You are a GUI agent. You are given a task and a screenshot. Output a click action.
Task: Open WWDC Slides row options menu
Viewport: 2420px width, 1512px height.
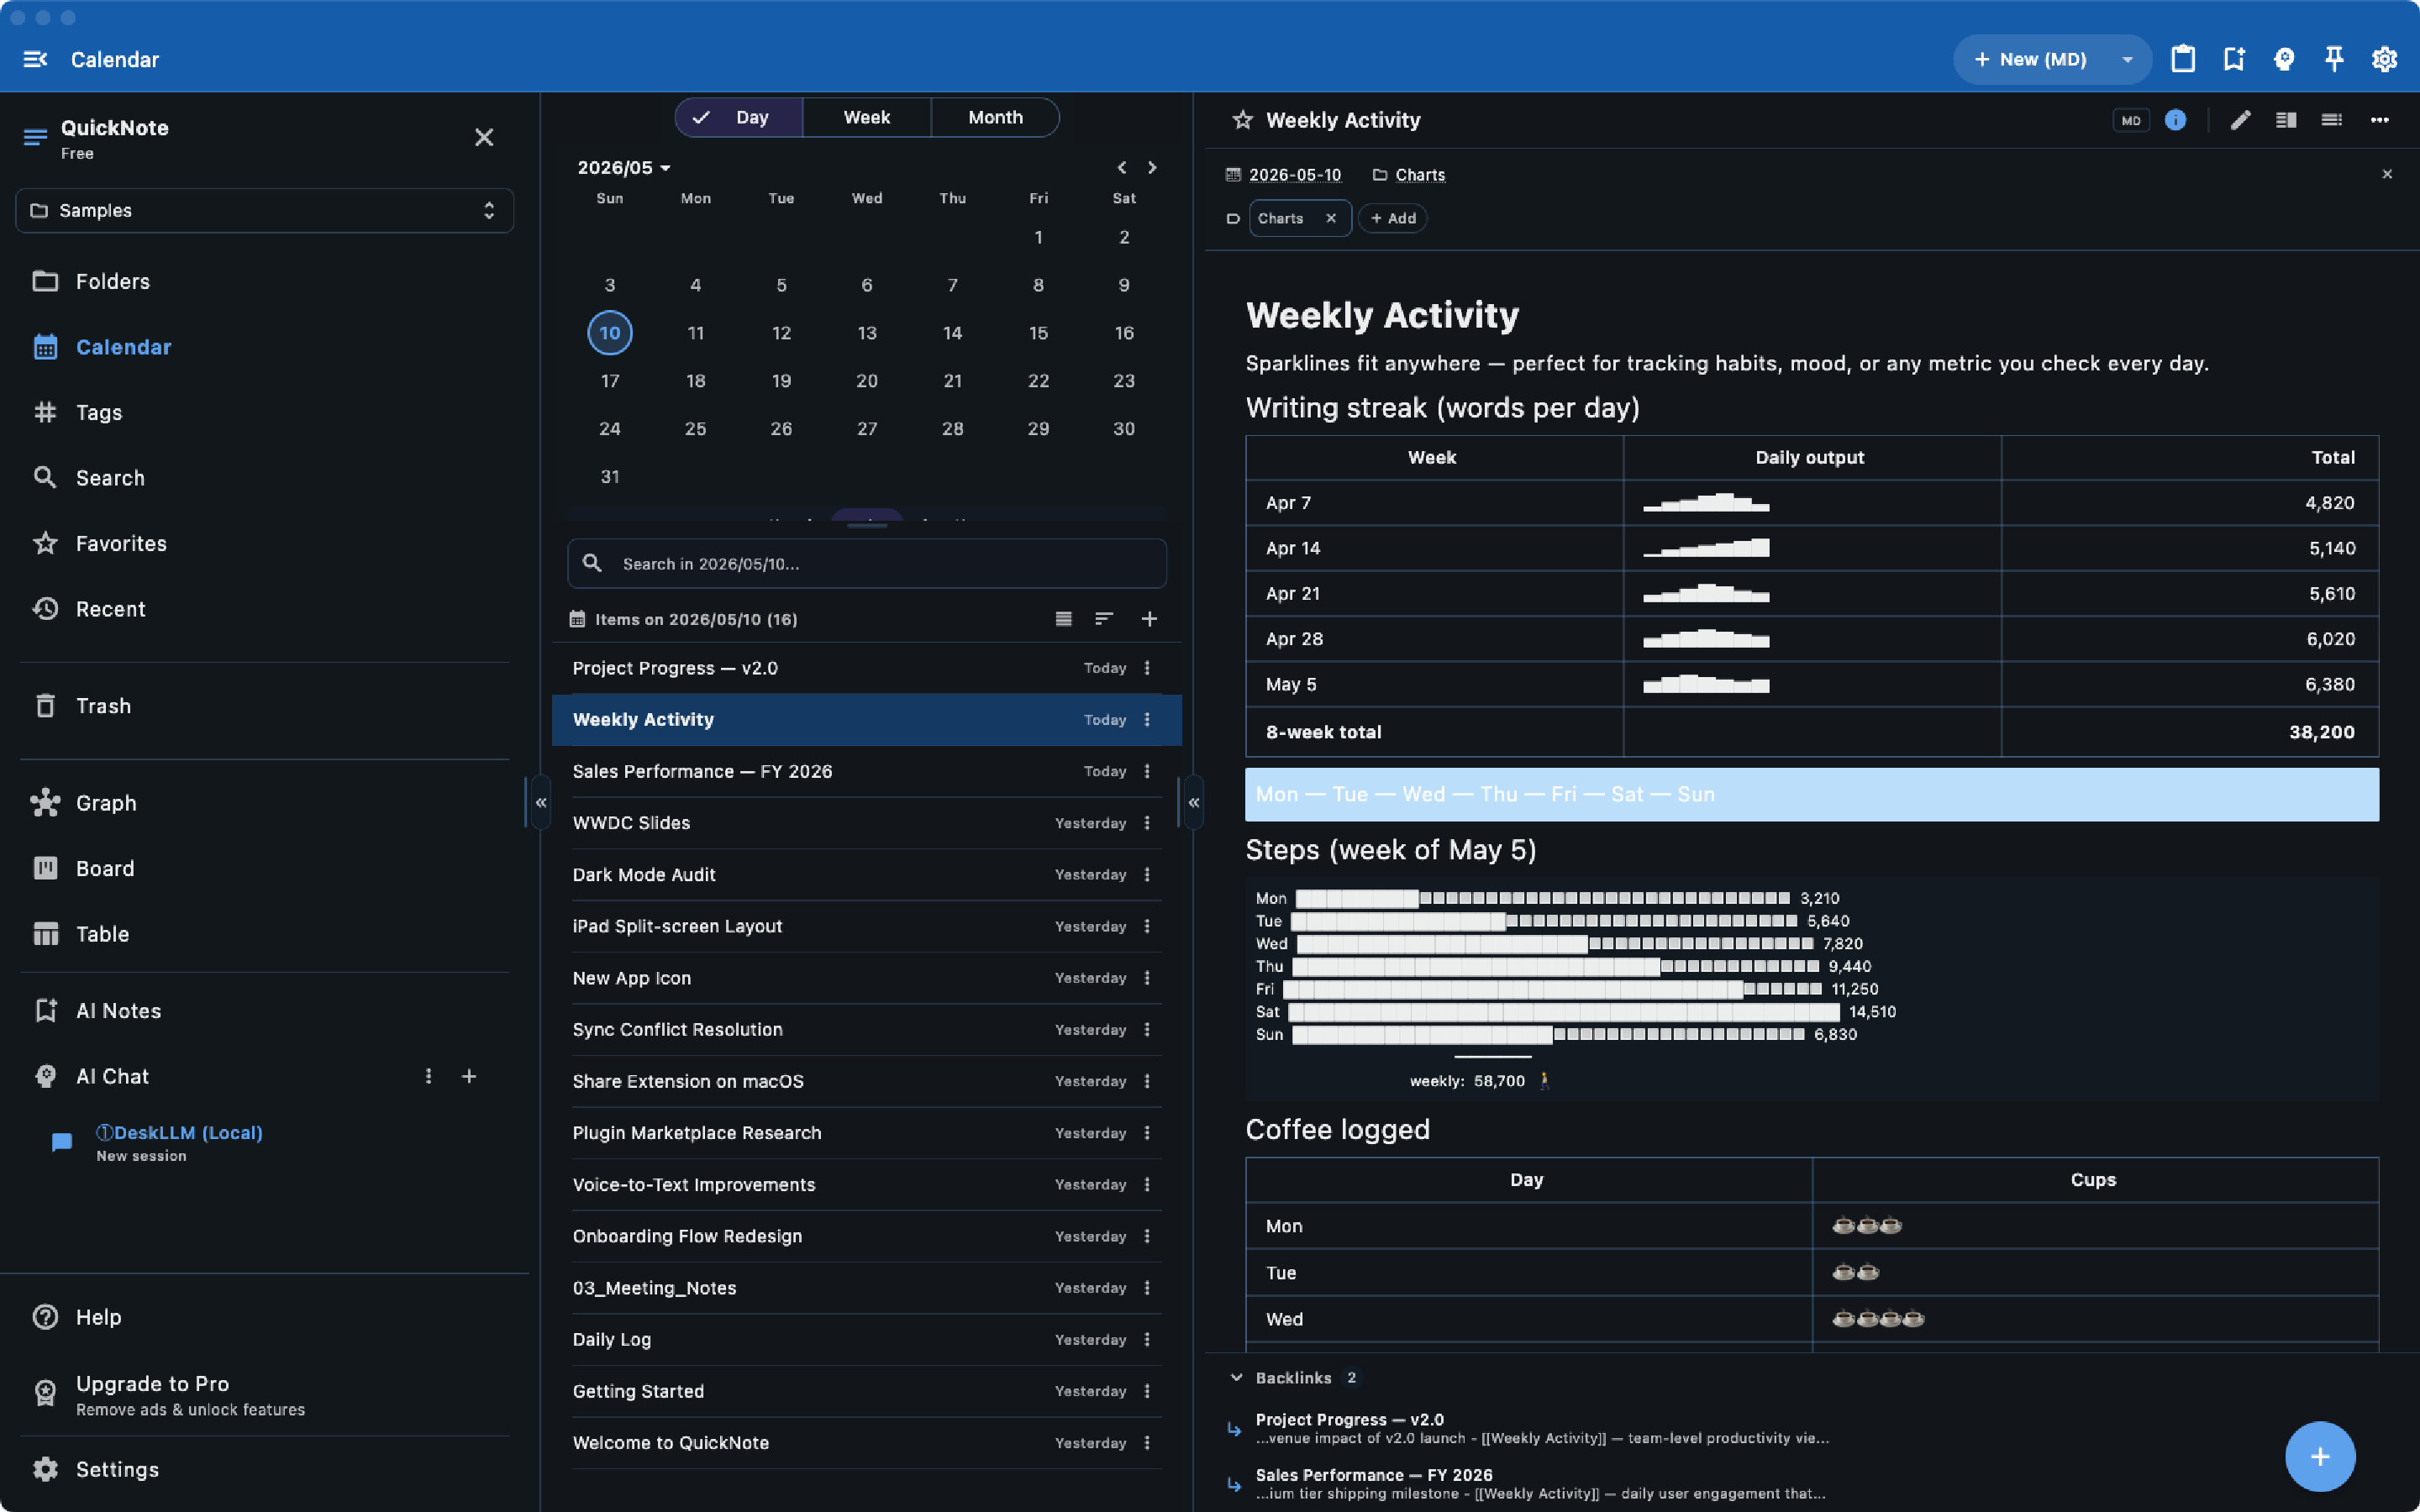coord(1147,823)
